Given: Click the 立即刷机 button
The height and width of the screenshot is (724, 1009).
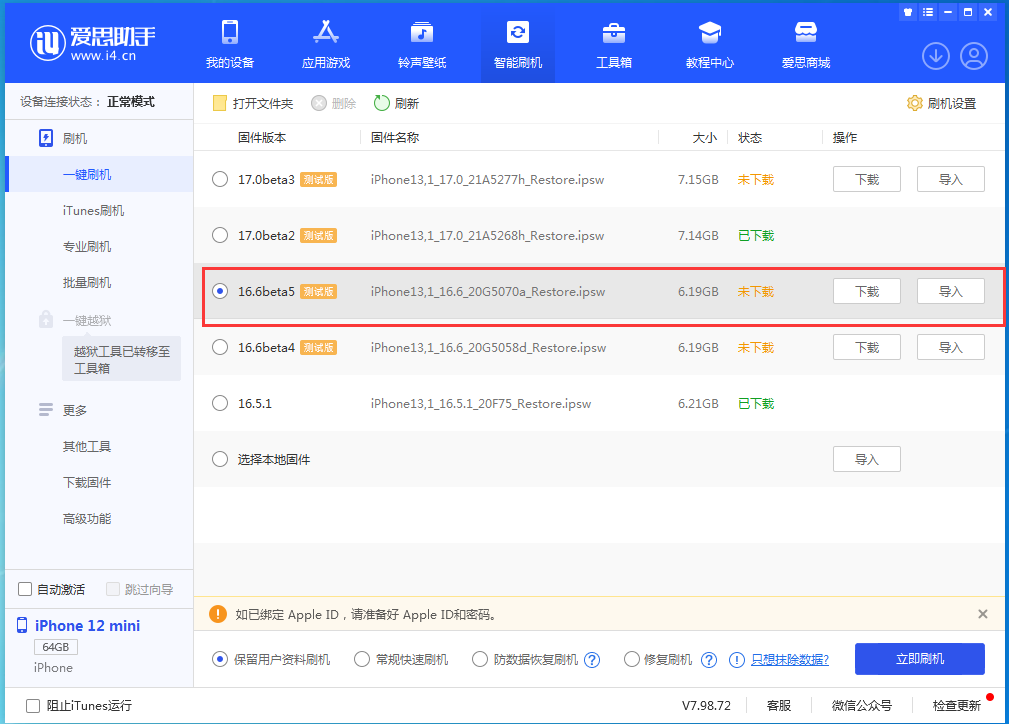Looking at the screenshot, I should [x=919, y=659].
